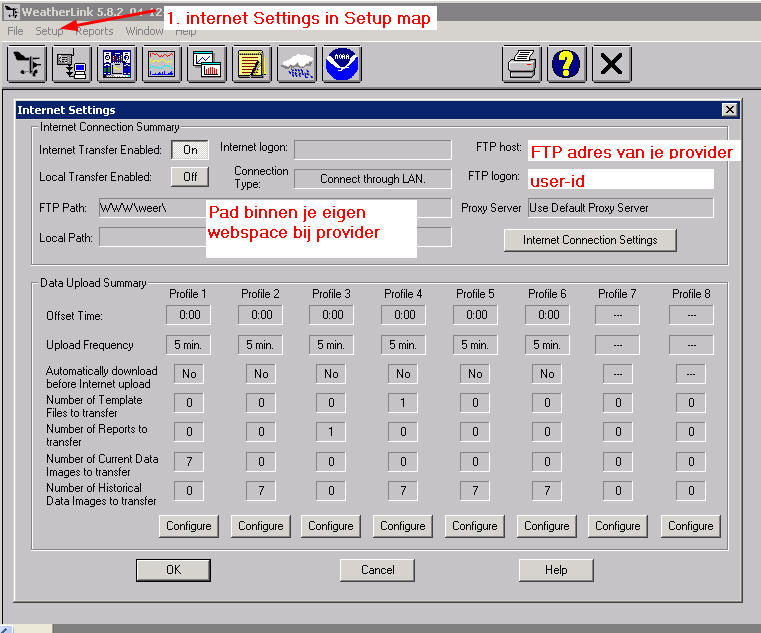Screen dimensions: 761x633
Task: Click the rain cloud toolbar icon
Action: [x=298, y=64]
